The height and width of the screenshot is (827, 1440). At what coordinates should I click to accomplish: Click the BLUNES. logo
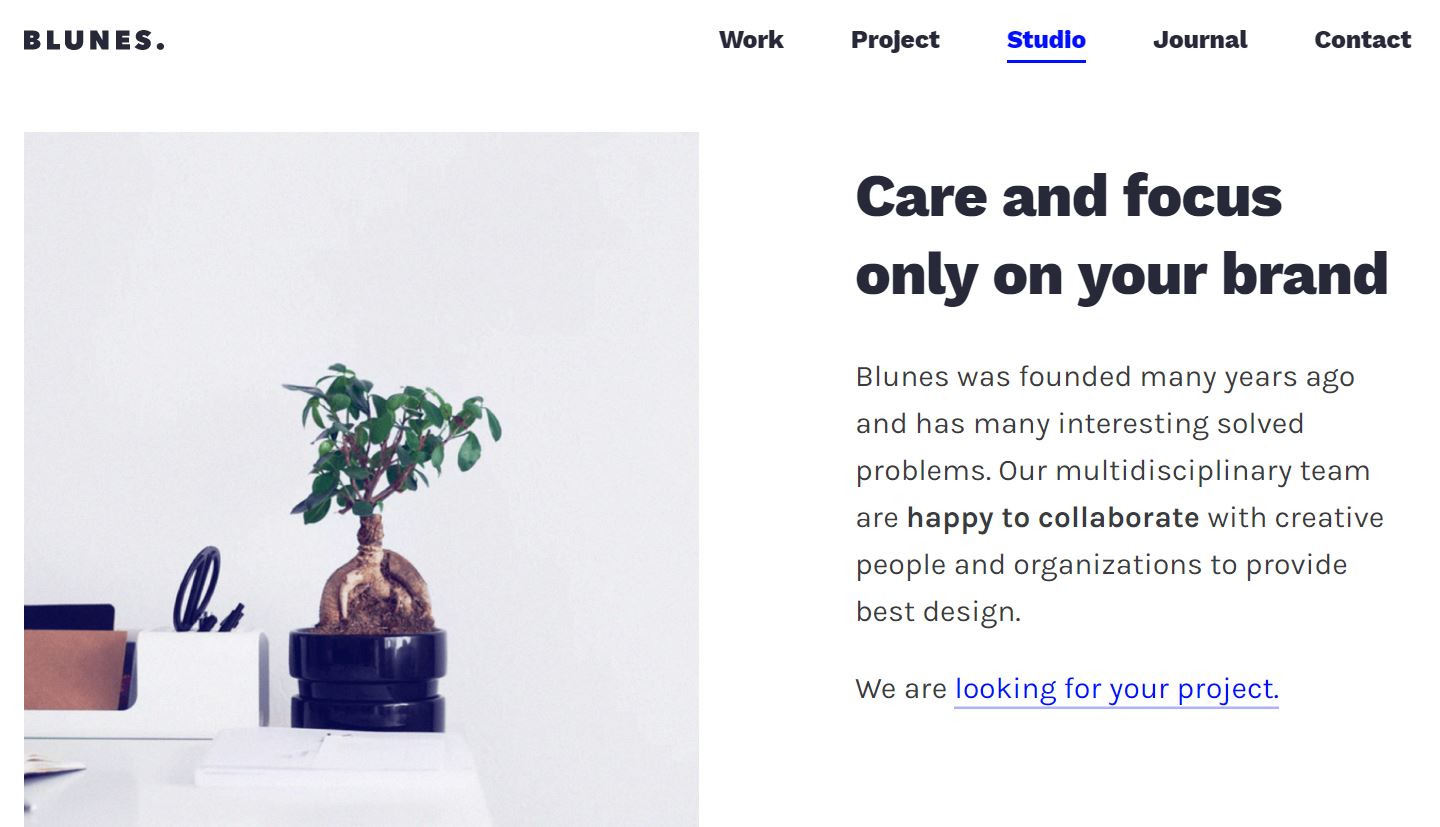point(94,41)
